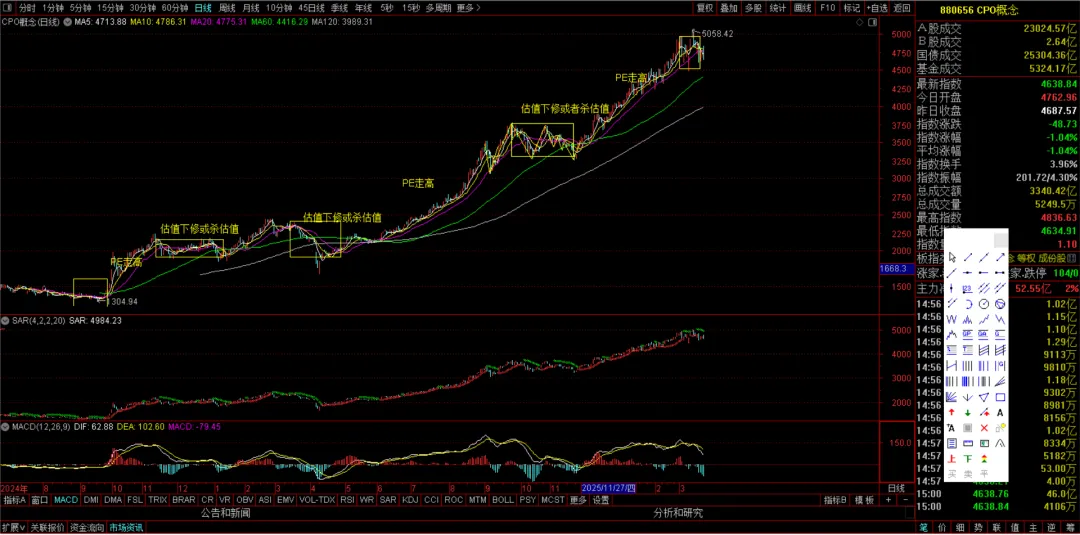Switch to the 分时 chart
Screen dimensions: 1080x535
[27, 8]
